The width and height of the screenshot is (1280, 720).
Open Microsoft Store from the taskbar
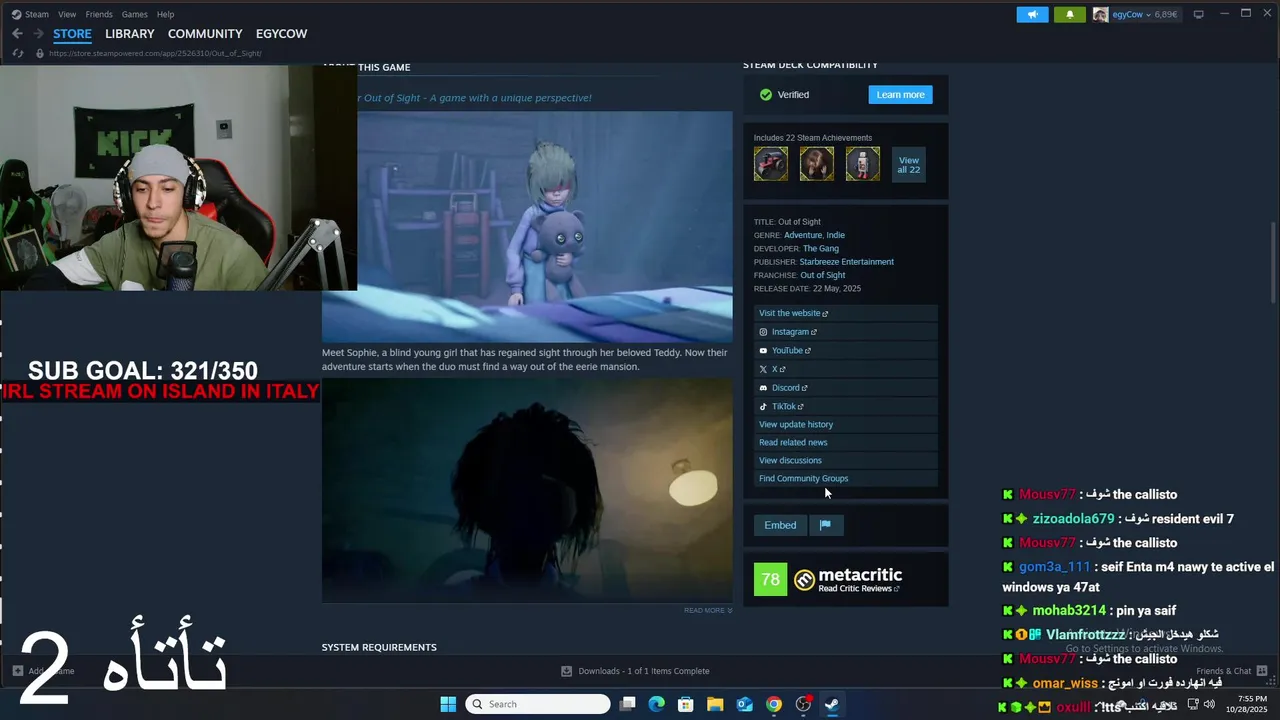tap(686, 704)
